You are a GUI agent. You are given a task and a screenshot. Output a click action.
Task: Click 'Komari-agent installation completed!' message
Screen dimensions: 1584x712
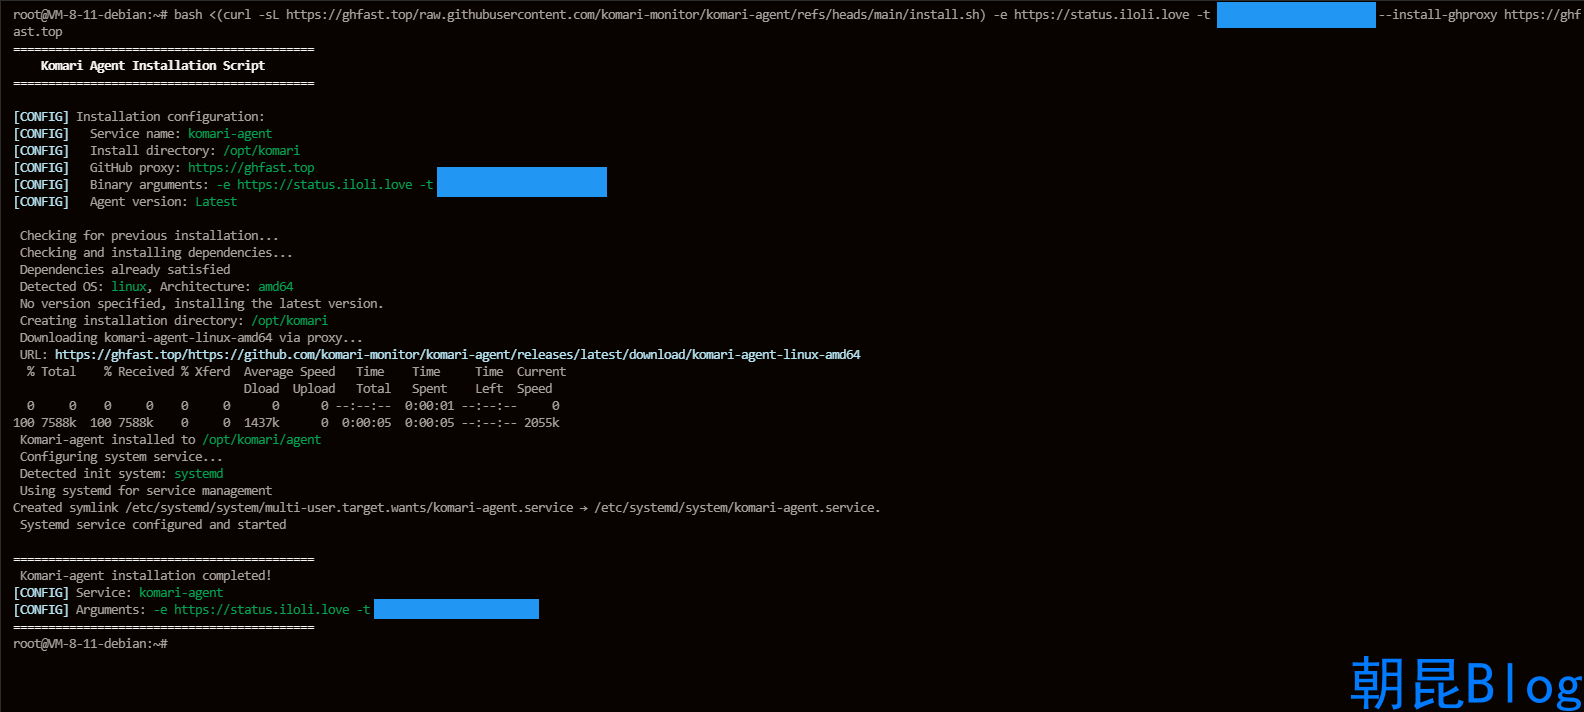146,576
